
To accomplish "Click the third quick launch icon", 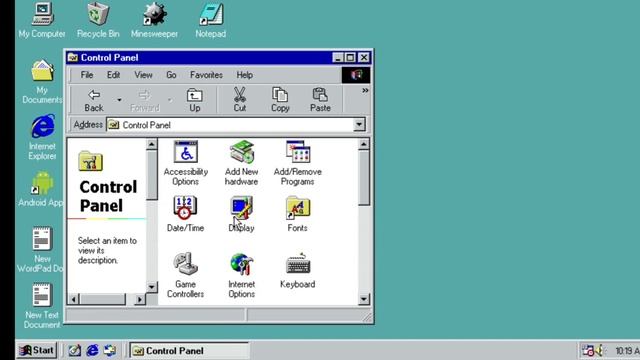I will point(110,350).
